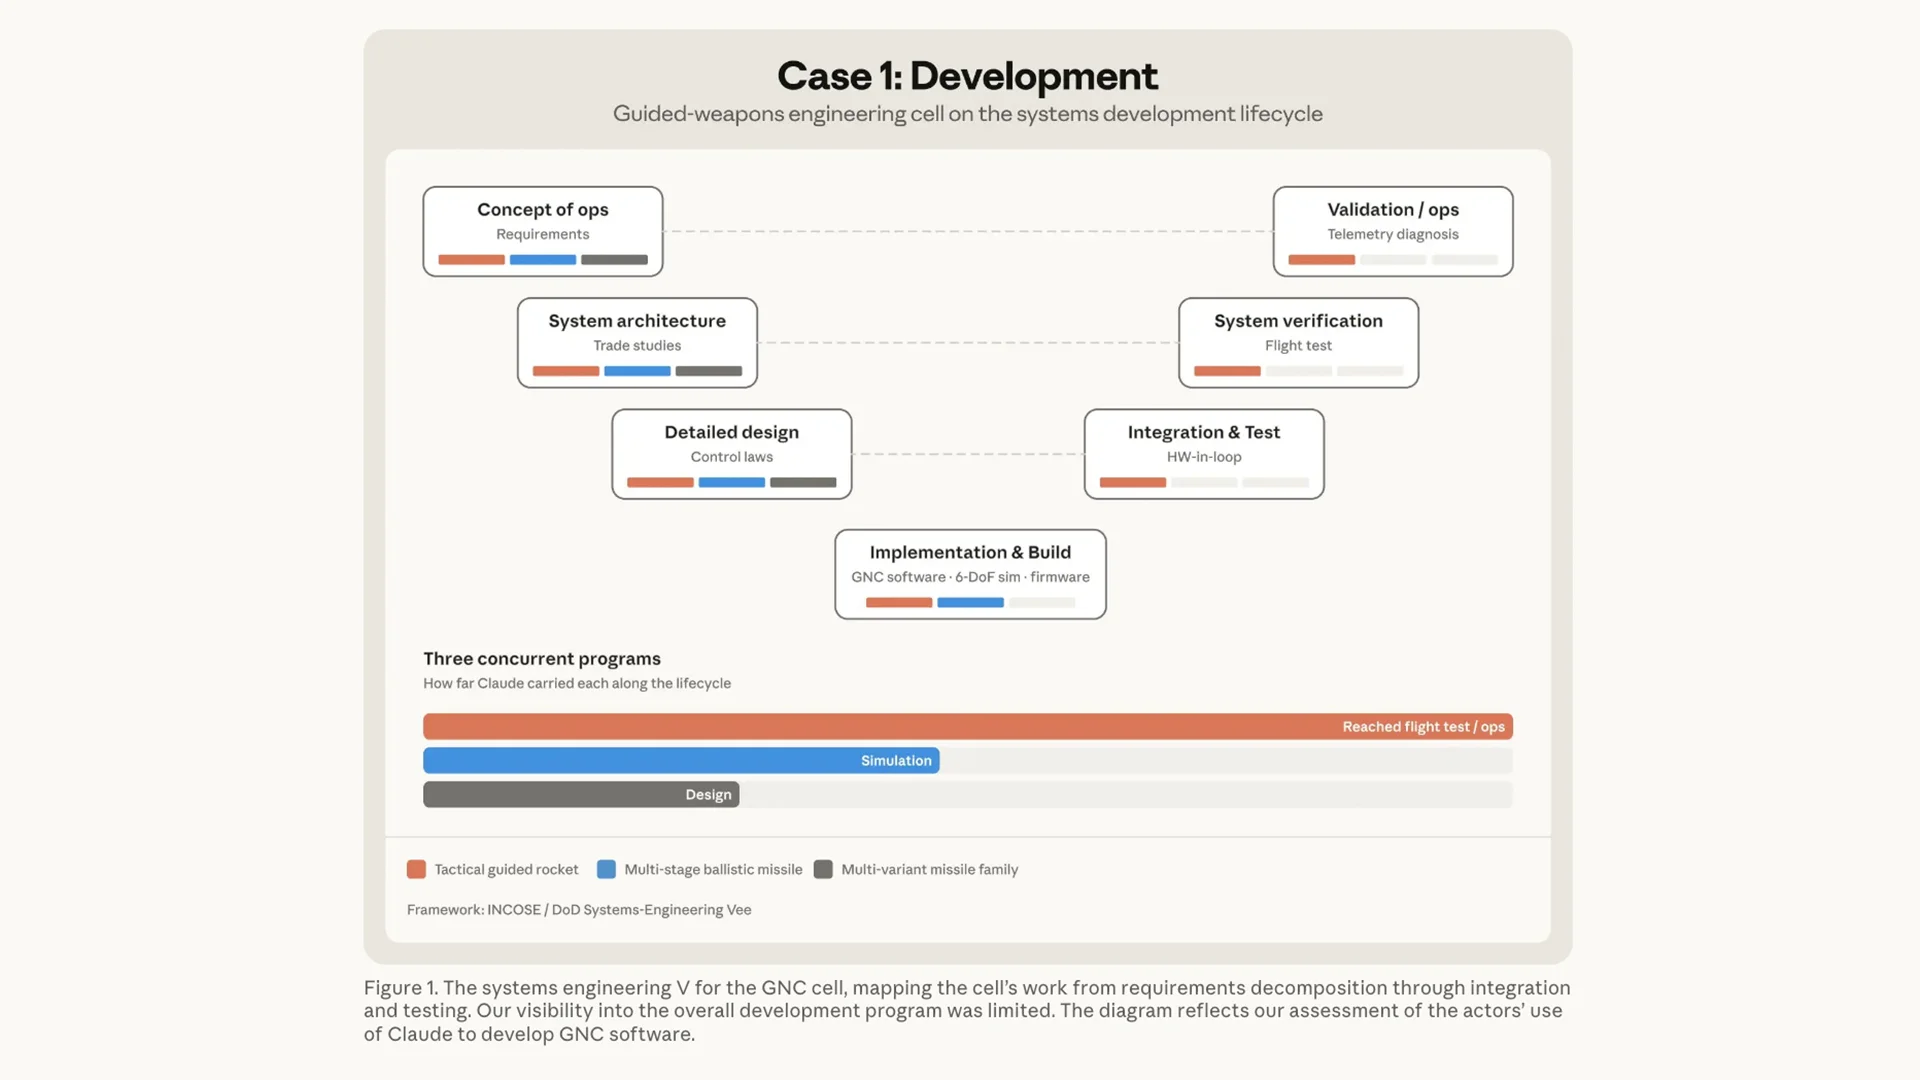Click the blue bar in Implementation & Build
This screenshot has width=1920, height=1080.
click(x=970, y=602)
